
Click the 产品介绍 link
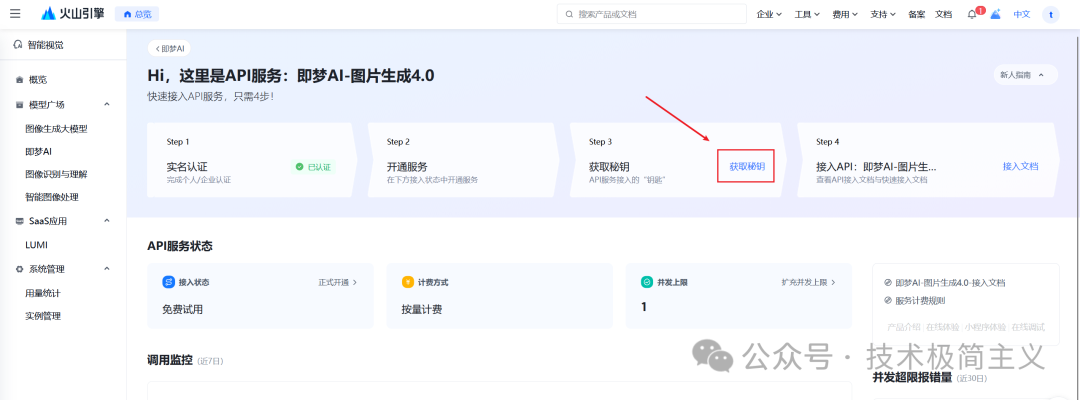[x=904, y=326]
